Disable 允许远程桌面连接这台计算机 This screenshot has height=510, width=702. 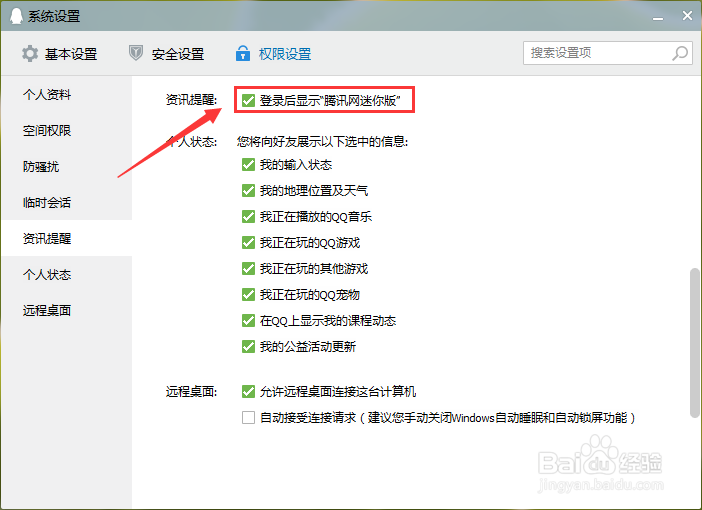(x=248, y=392)
